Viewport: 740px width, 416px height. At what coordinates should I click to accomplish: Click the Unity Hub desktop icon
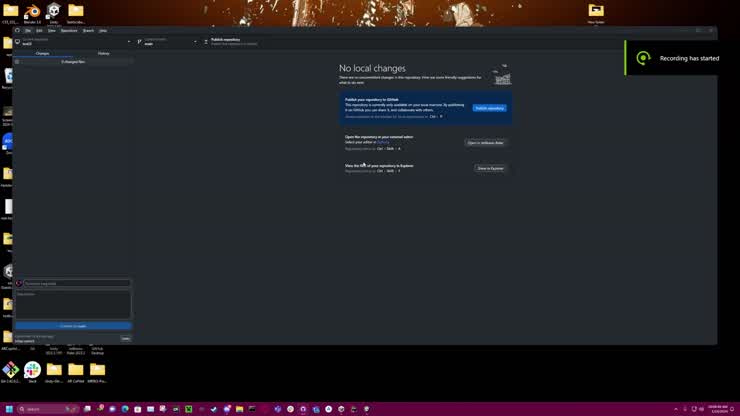coord(54,11)
